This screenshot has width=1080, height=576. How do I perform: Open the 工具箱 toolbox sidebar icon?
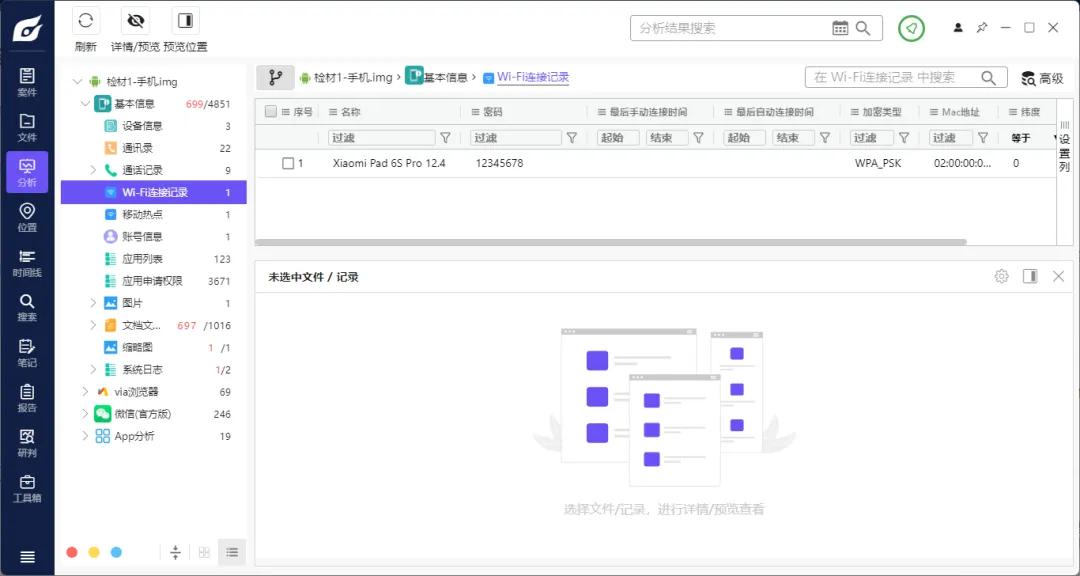click(x=27, y=488)
